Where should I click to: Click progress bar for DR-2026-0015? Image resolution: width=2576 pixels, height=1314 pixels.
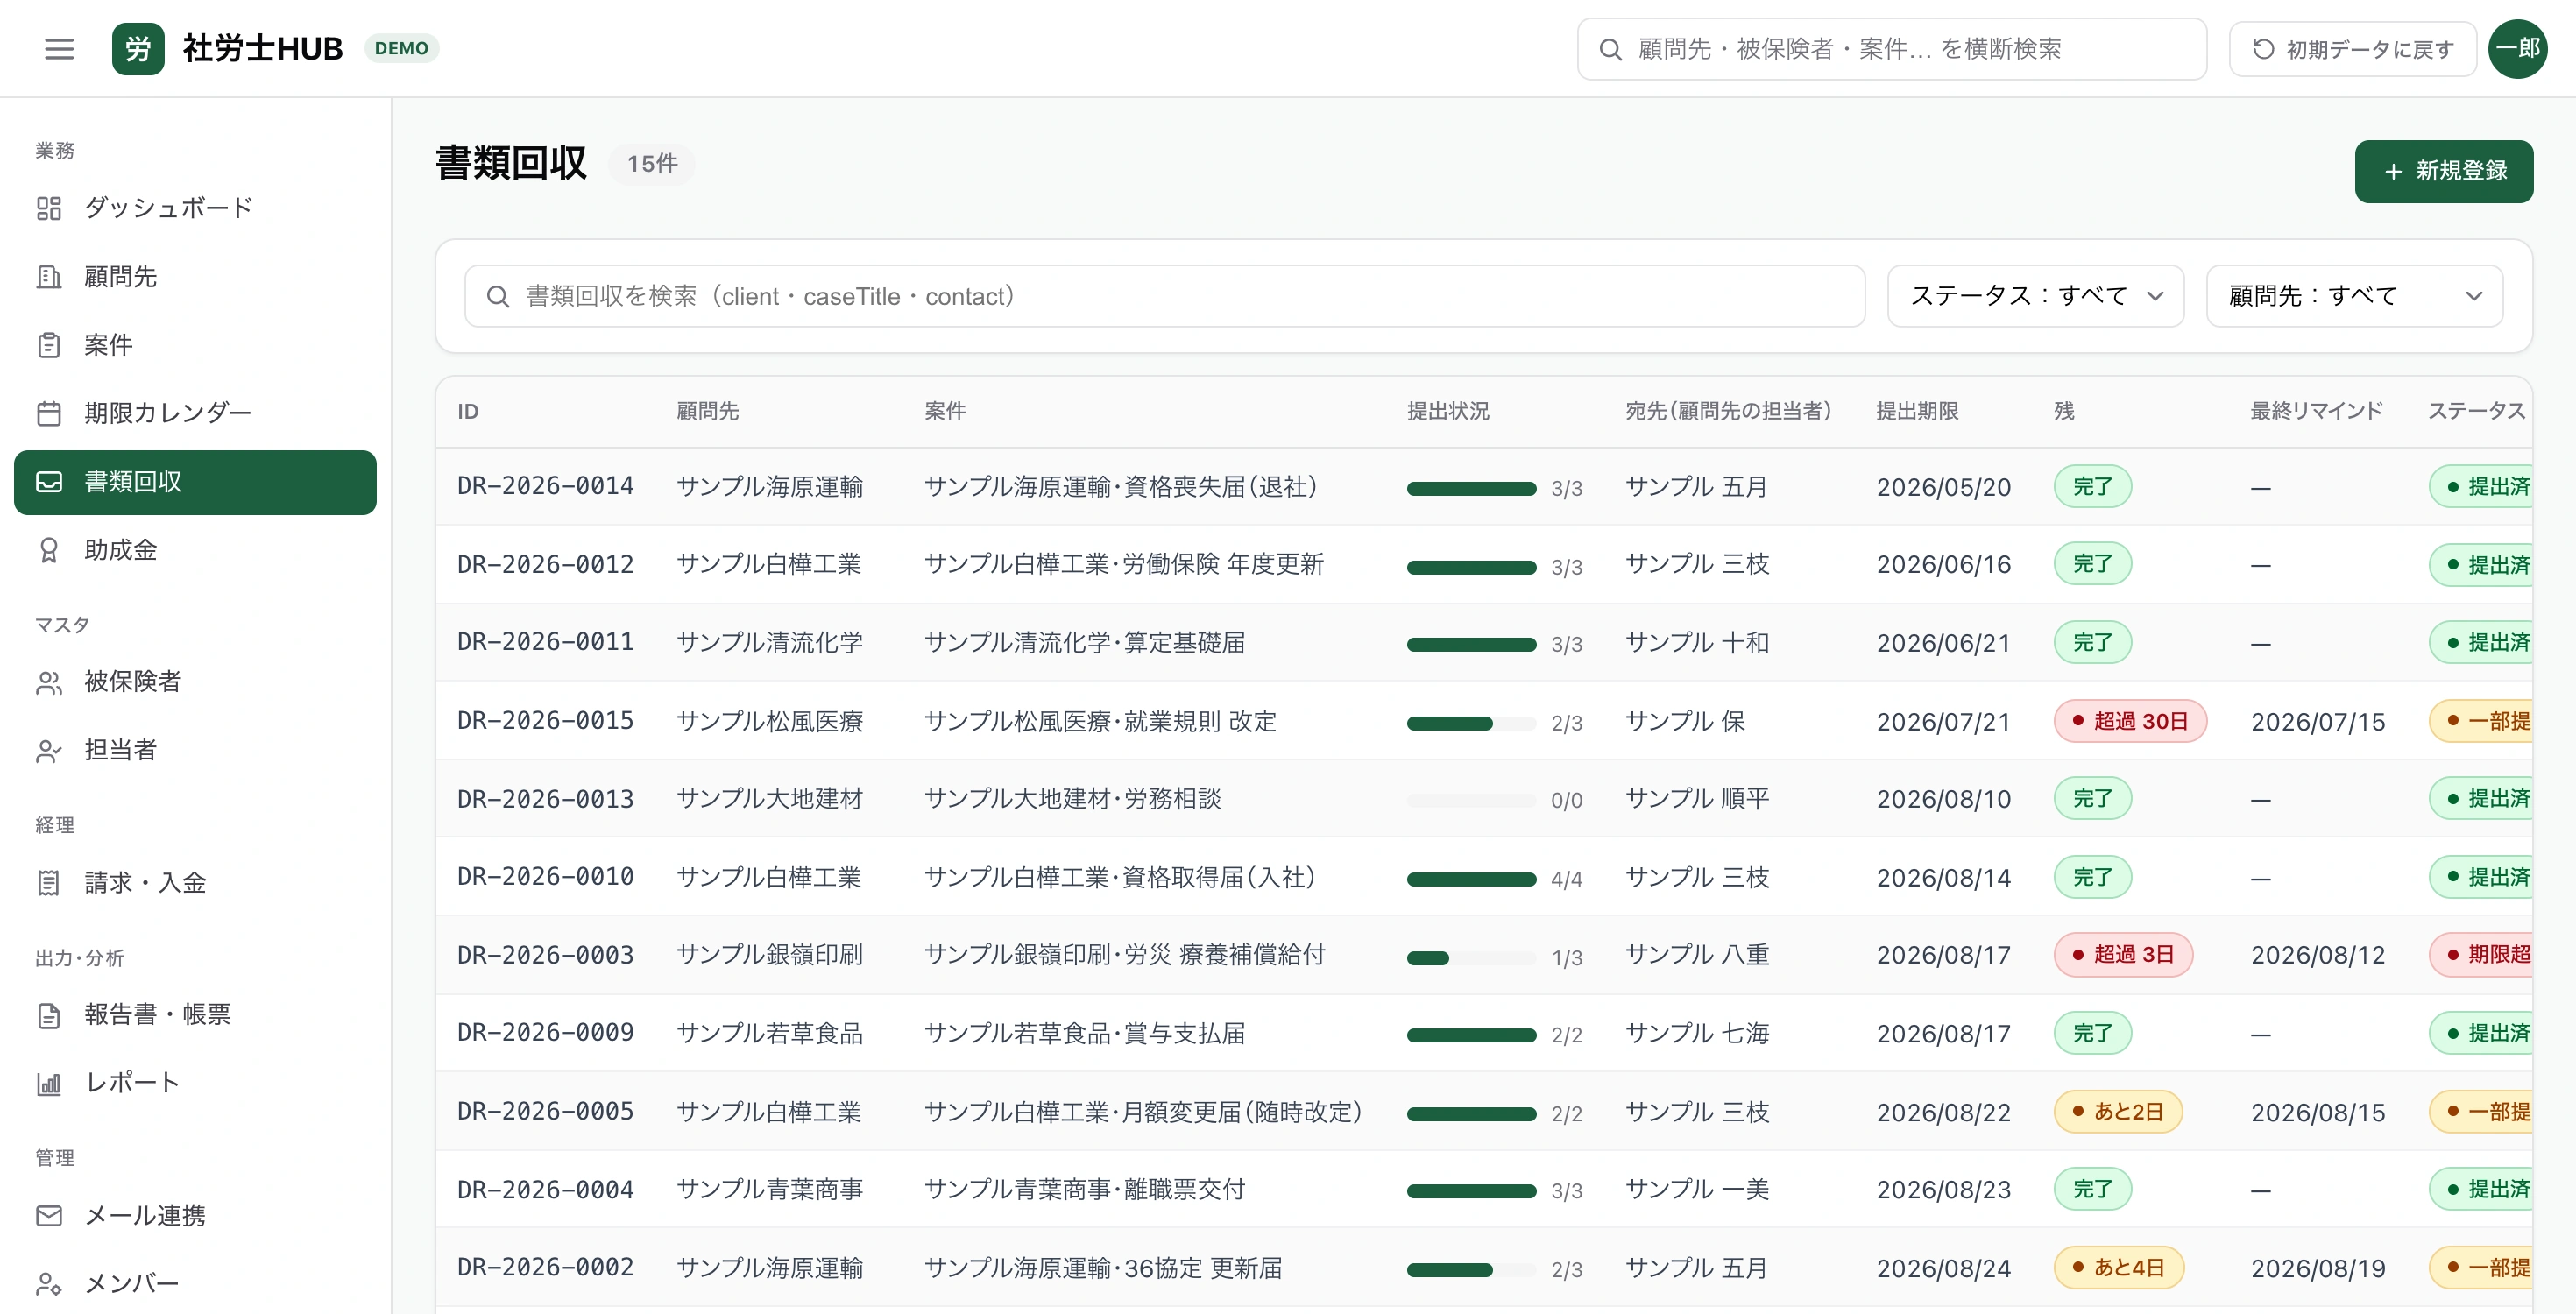coord(1471,723)
